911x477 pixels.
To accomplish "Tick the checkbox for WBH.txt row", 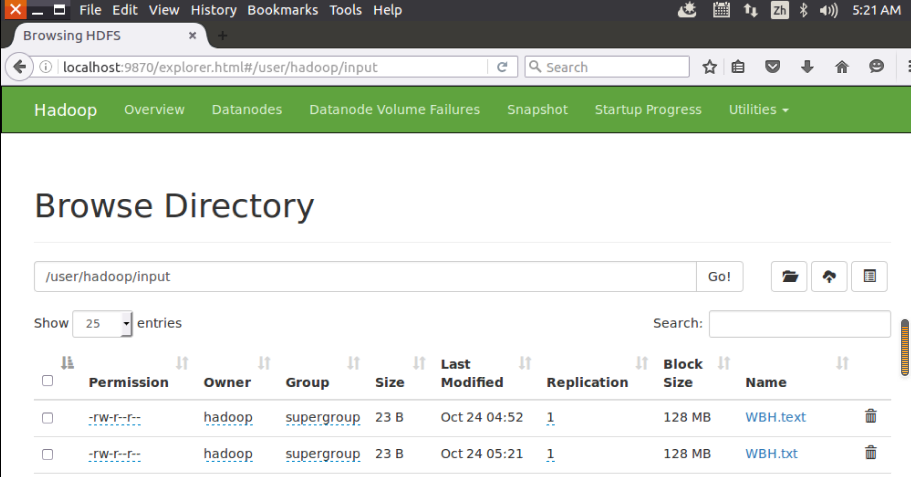I will pyautogui.click(x=47, y=454).
